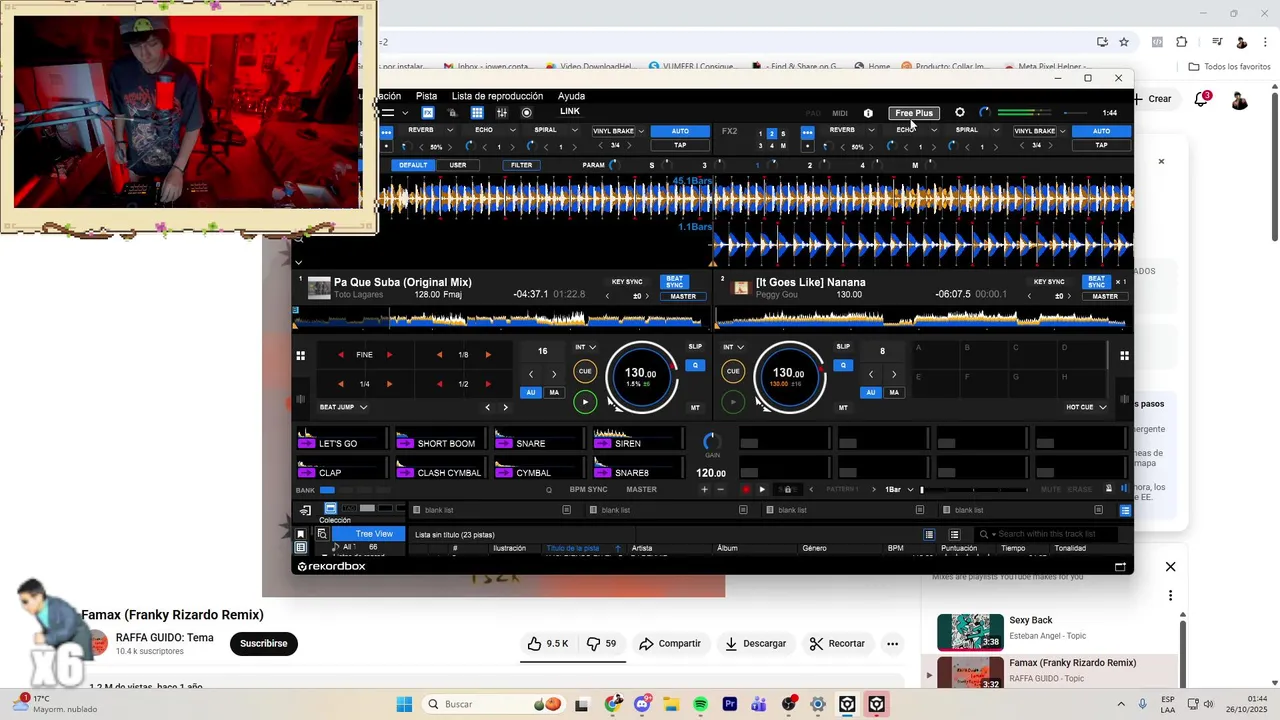1280x720 pixels.
Task: Toggle AUTO on FX1 panel
Action: 680,131
